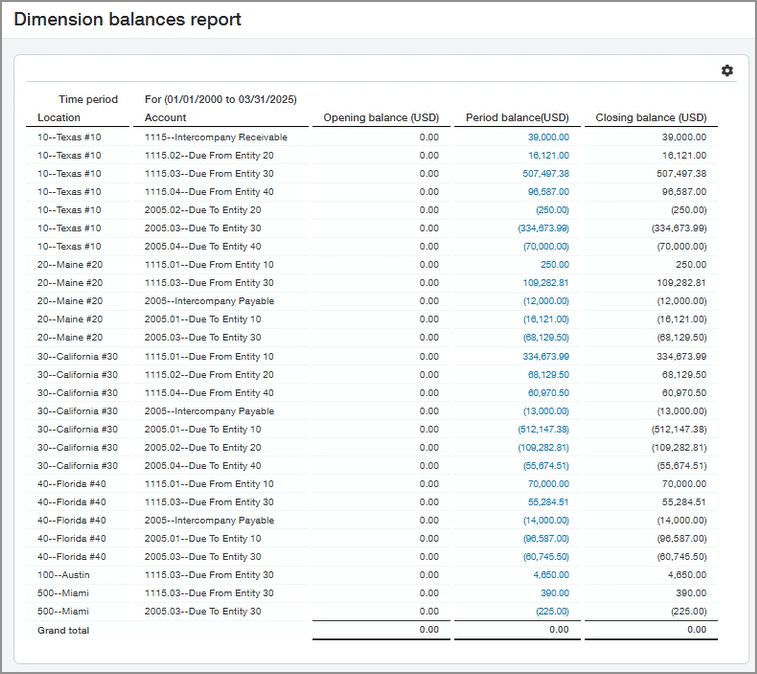Open the (225.00) Miami period balance
This screenshot has width=757, height=674.
(x=551, y=611)
